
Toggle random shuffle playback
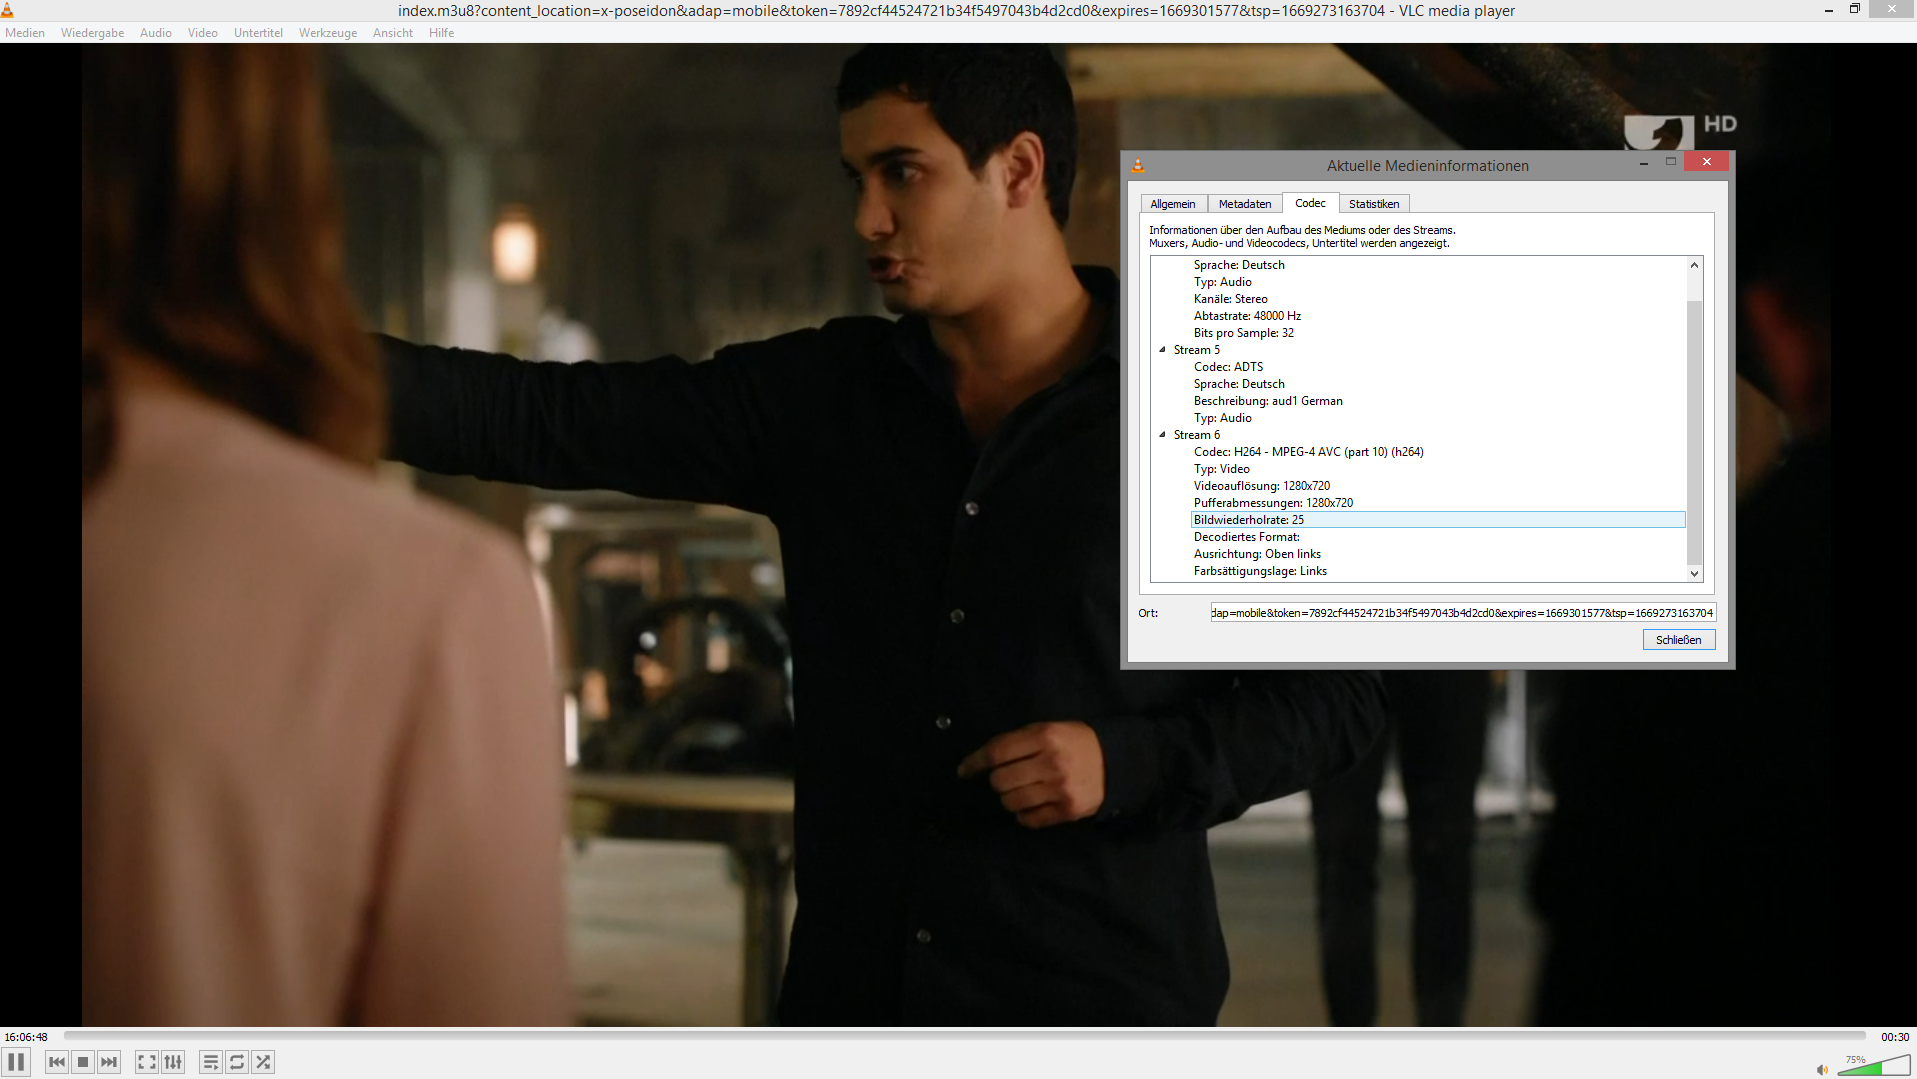[263, 1062]
